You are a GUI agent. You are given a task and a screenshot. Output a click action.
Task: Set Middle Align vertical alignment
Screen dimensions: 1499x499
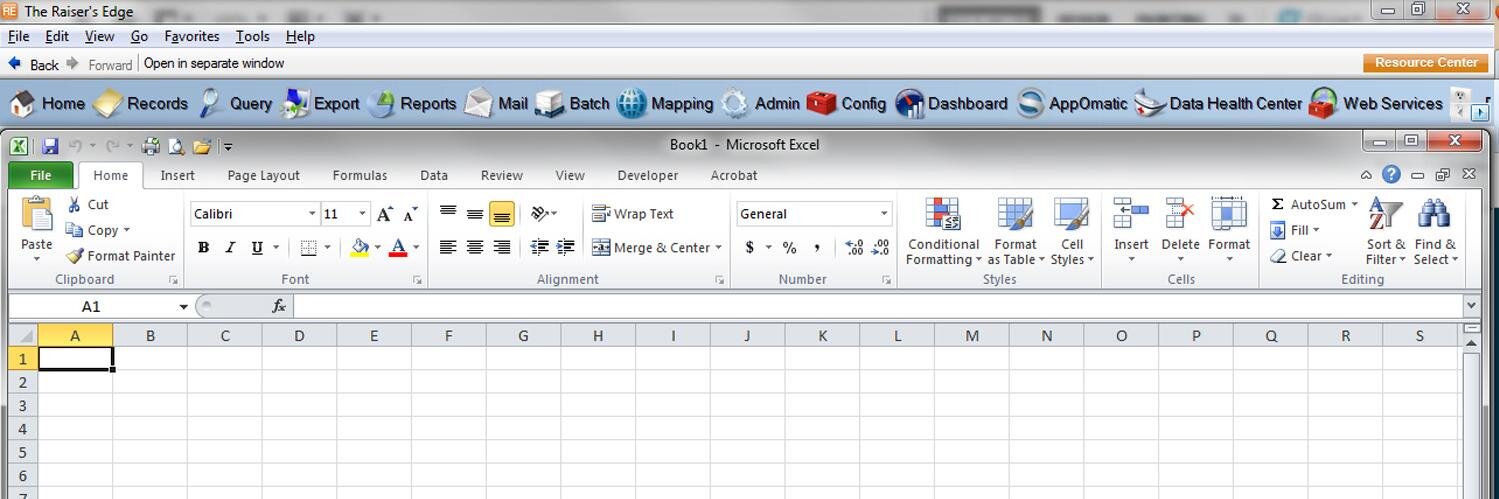tap(475, 213)
